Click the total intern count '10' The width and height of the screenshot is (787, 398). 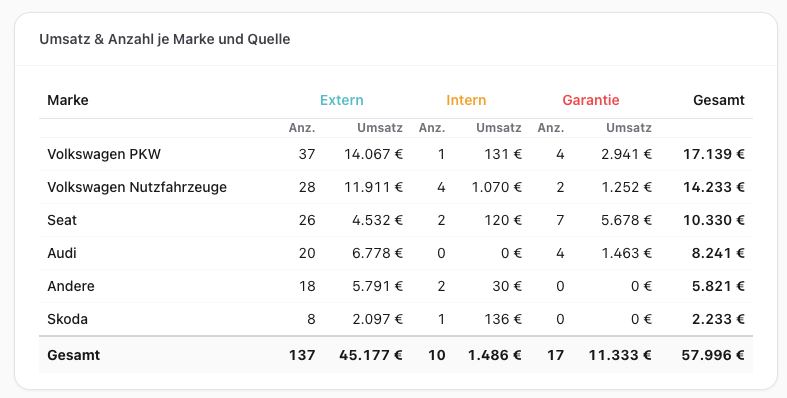437,355
